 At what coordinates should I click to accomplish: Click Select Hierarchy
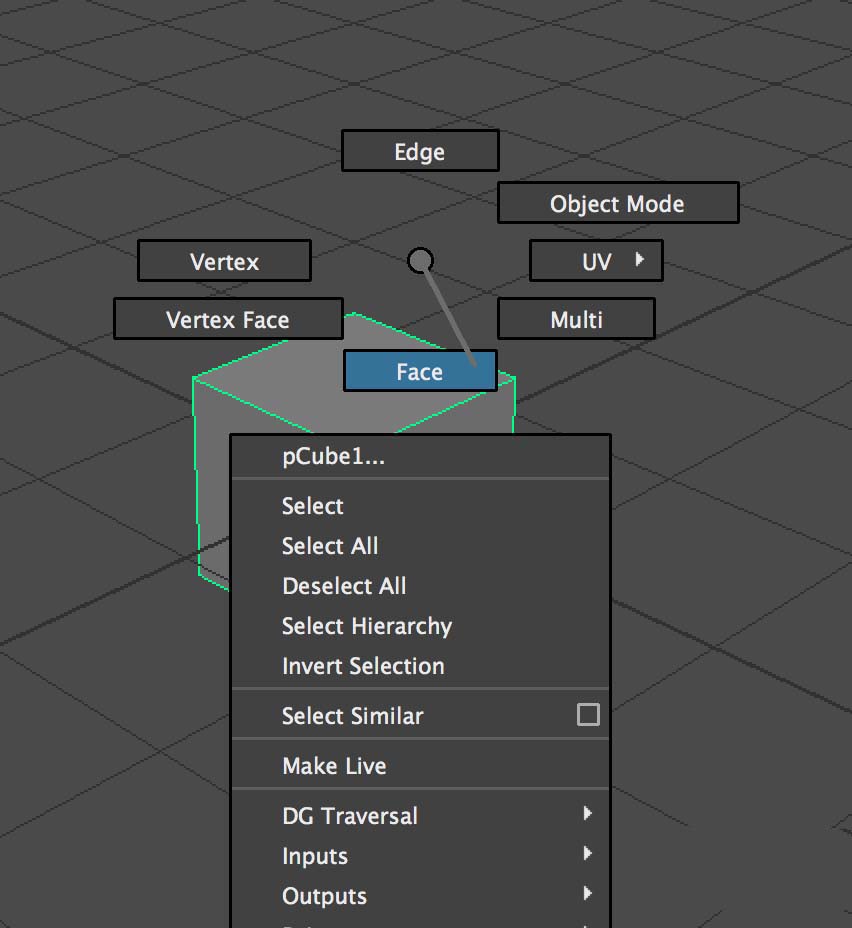pos(420,626)
